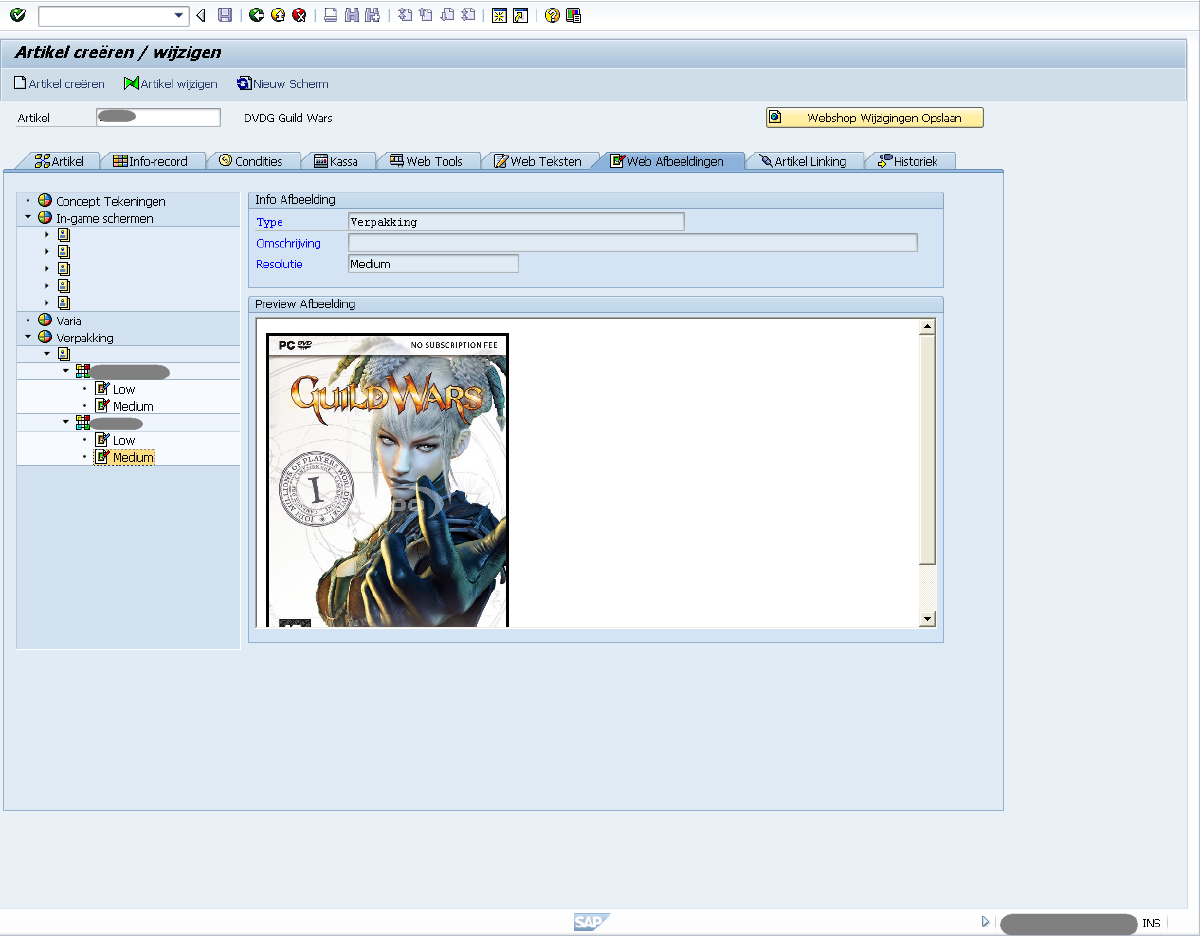The width and height of the screenshot is (1200, 936).
Task: Click the green checkmark Enter icon
Action: [17, 15]
